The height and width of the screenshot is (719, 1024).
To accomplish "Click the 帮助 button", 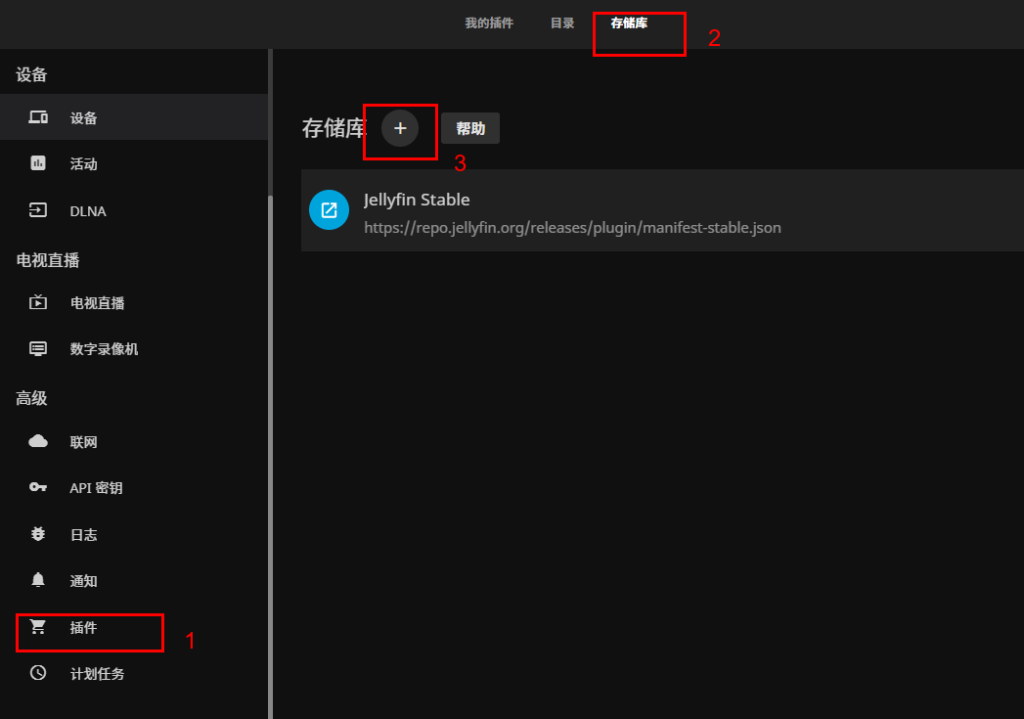I will coord(470,128).
